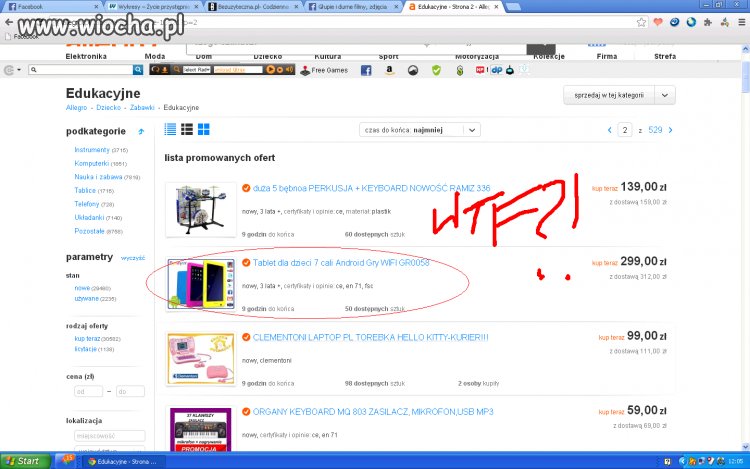The height and width of the screenshot is (469, 750).
Task: Close the Edukacyjne - Strona 2 tab
Action: point(496,7)
